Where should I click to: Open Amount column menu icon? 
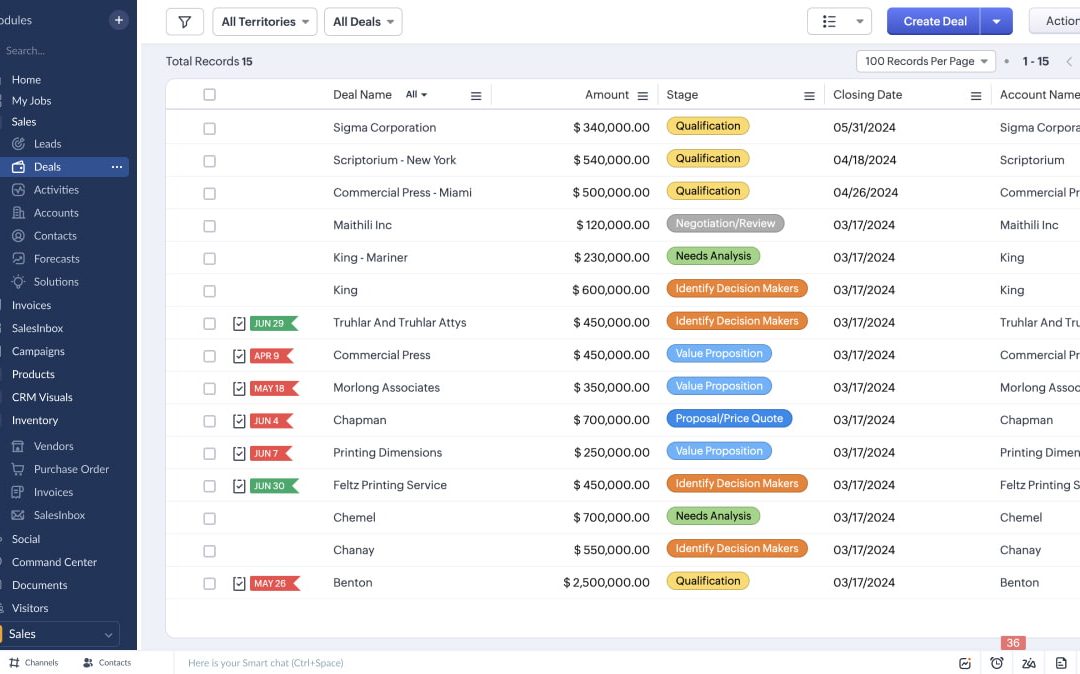643,96
